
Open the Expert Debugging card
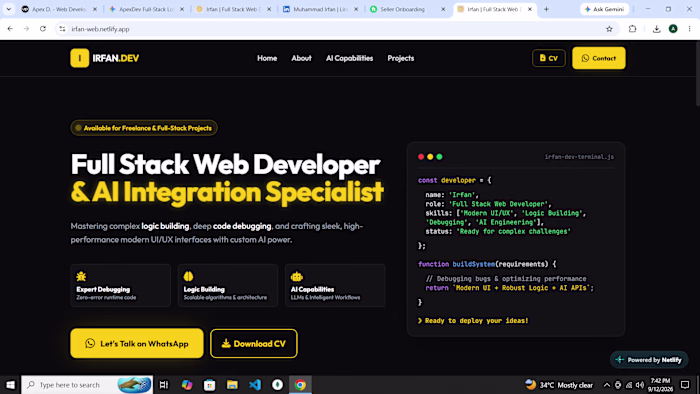[121, 285]
